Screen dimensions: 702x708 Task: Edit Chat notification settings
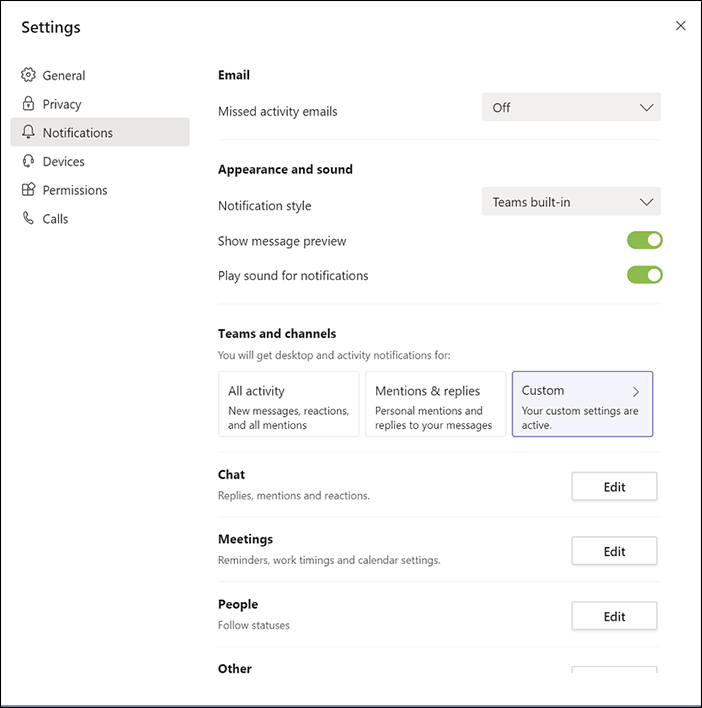614,487
